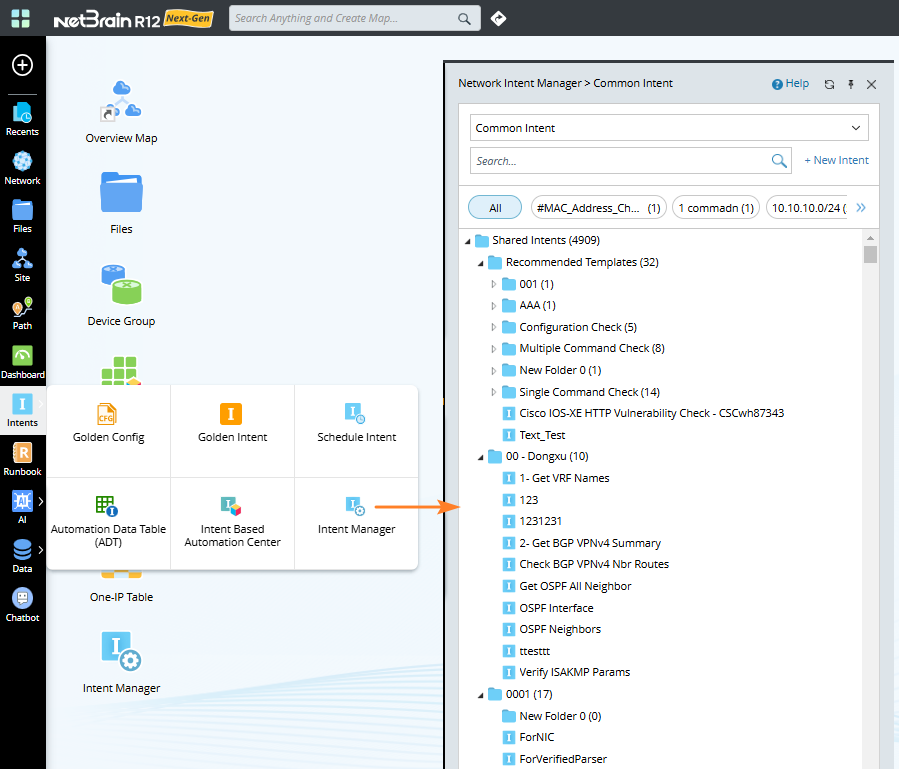The height and width of the screenshot is (769, 899).
Task: Select the 1- Get VRF Names intent
Action: click(x=556, y=478)
